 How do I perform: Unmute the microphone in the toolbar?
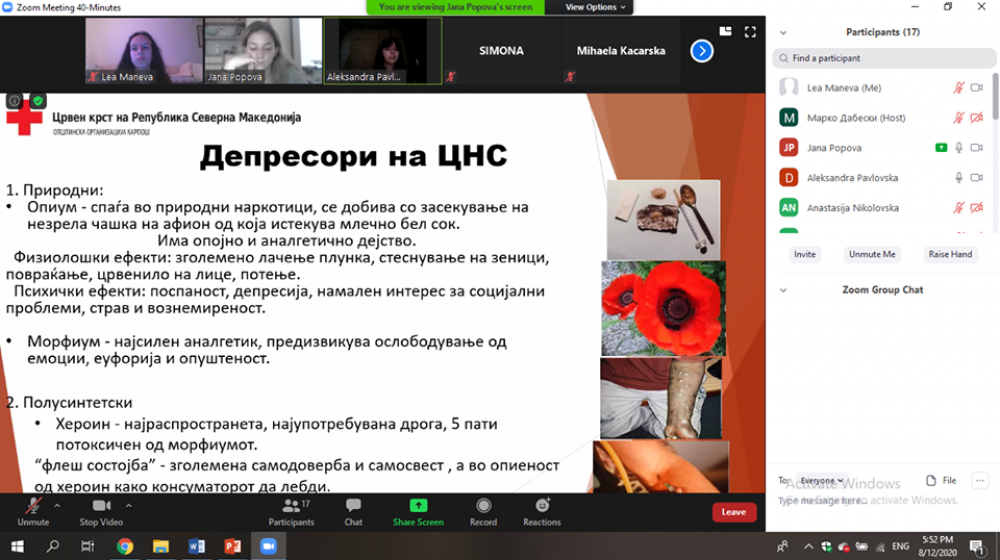[x=33, y=506]
